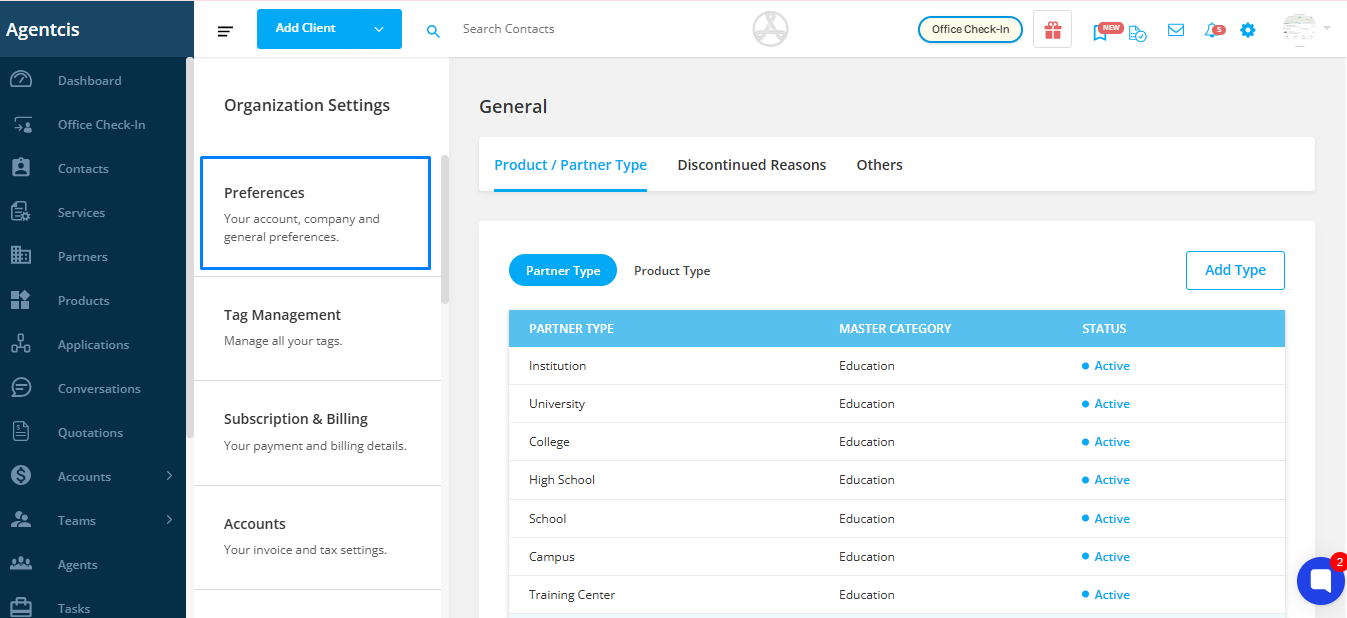
Task: Expand Accounts submenu chevron in sidebar
Action: 169,476
